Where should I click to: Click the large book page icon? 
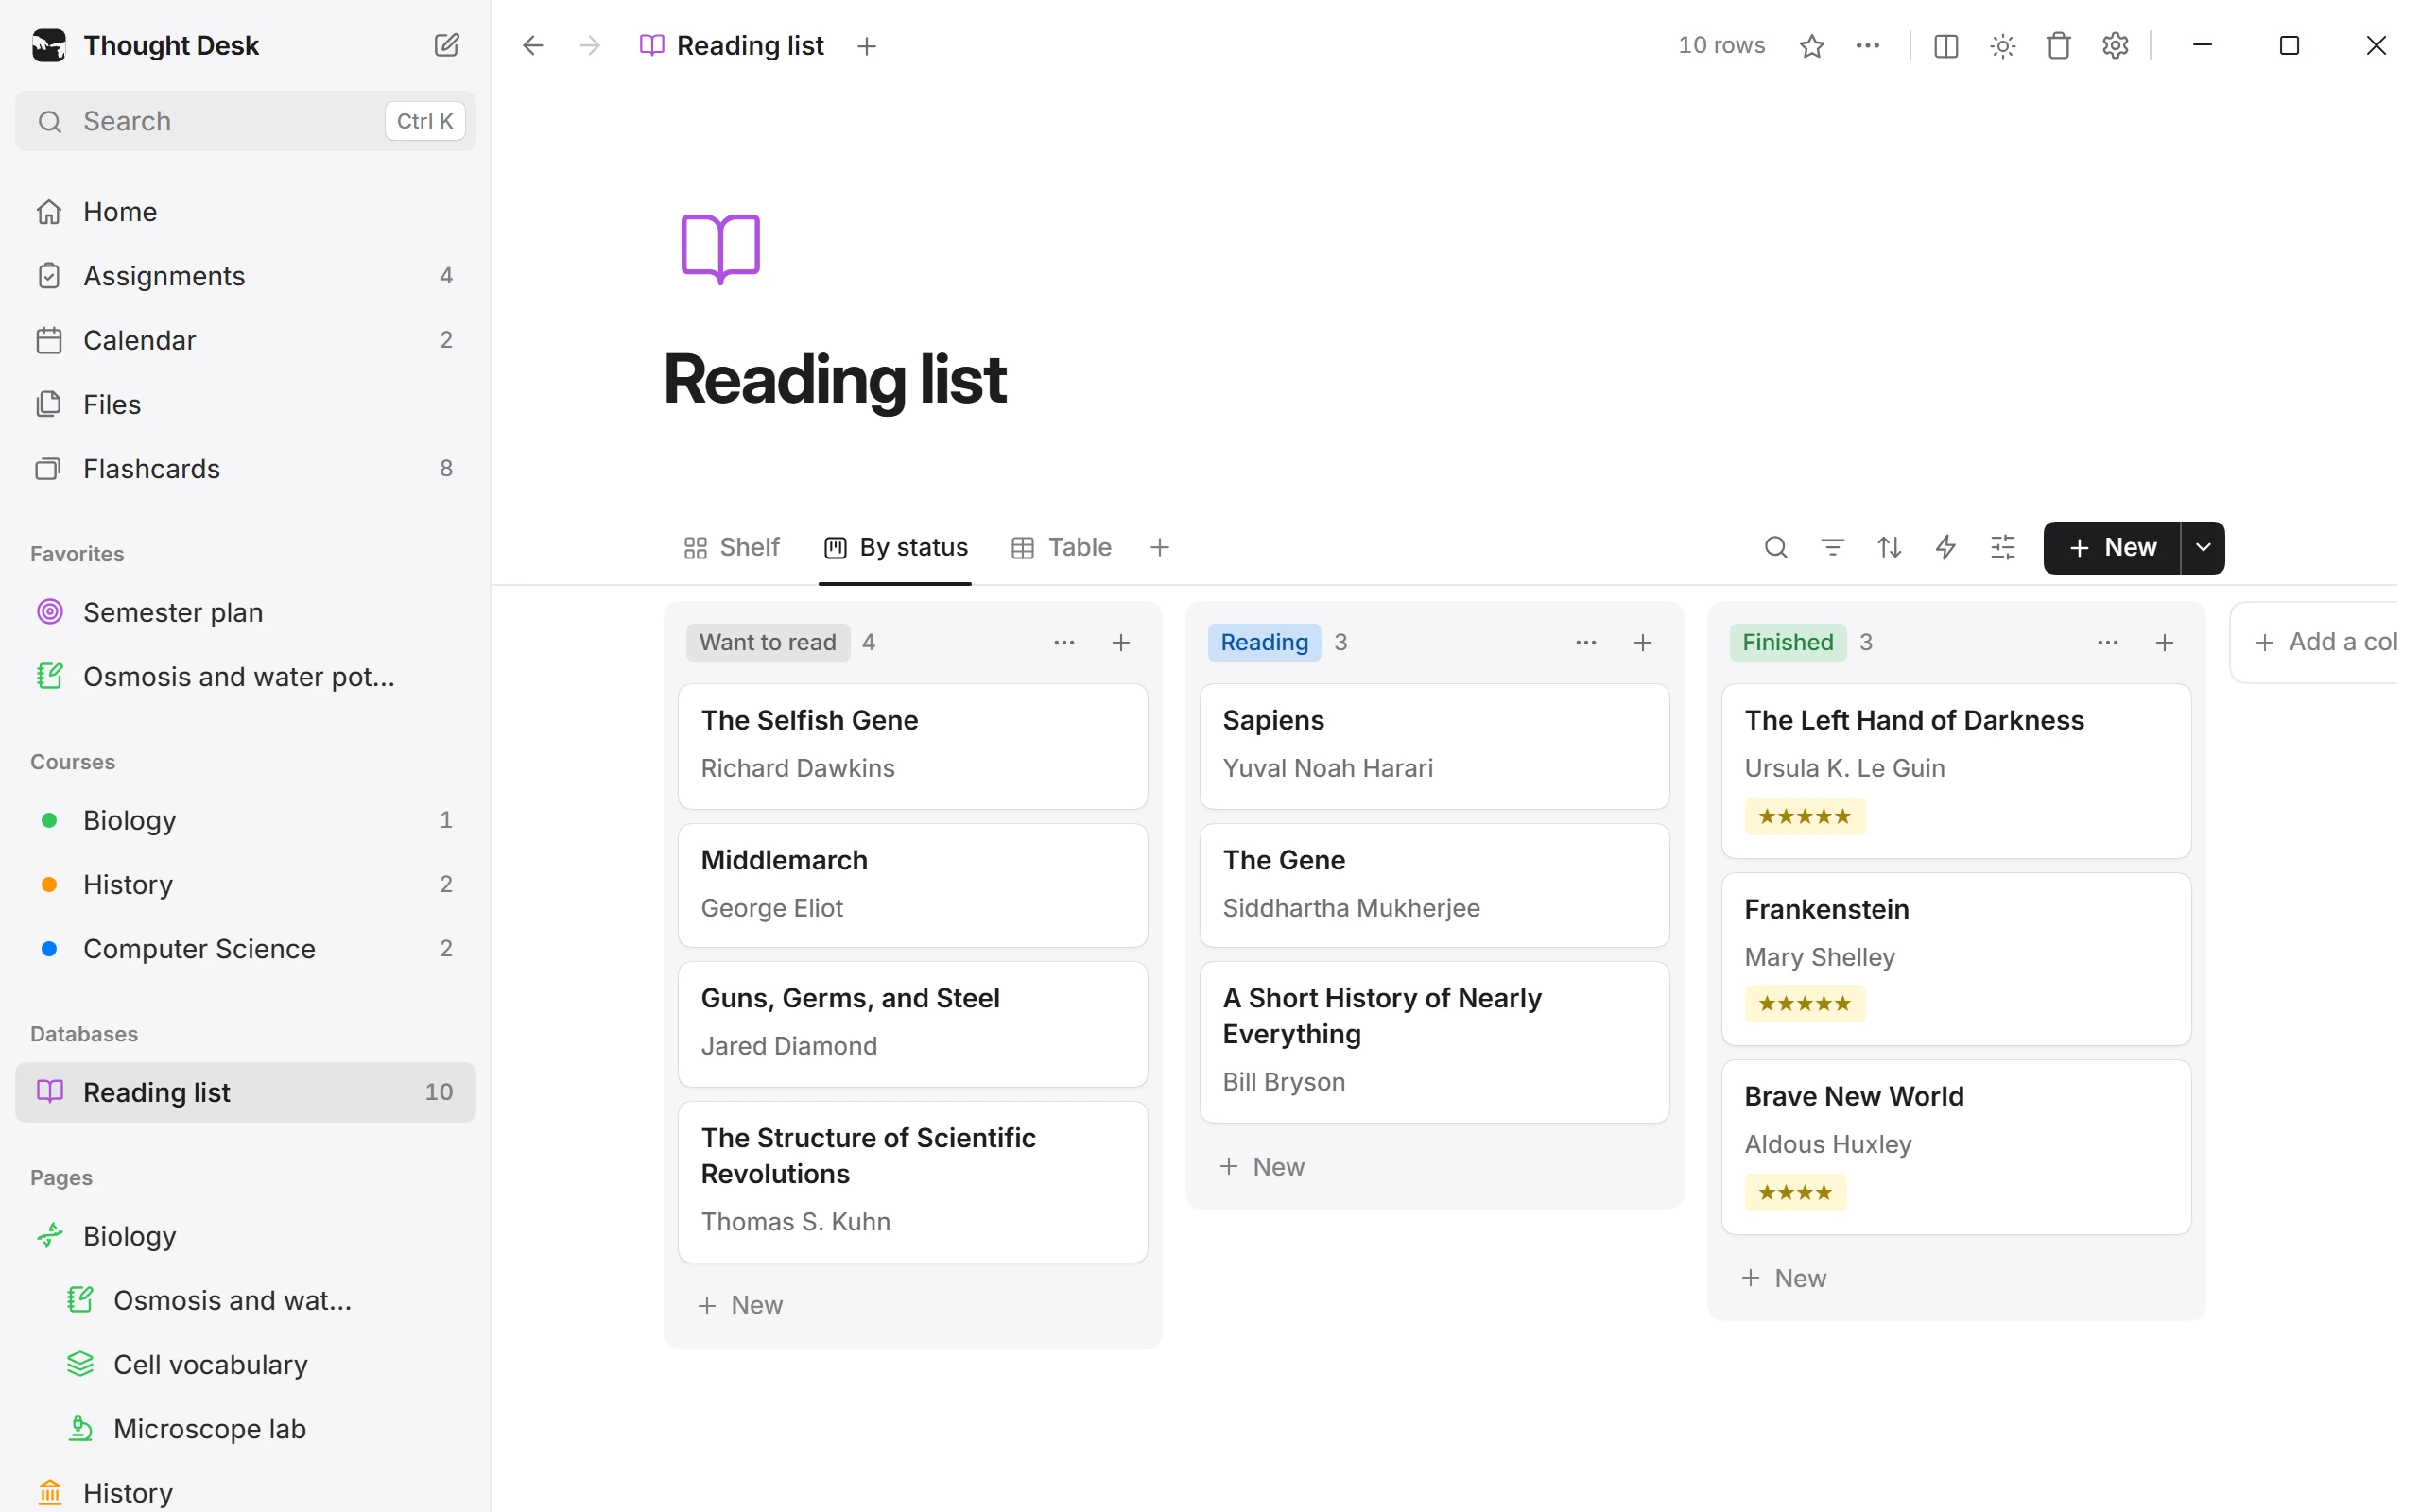[720, 248]
